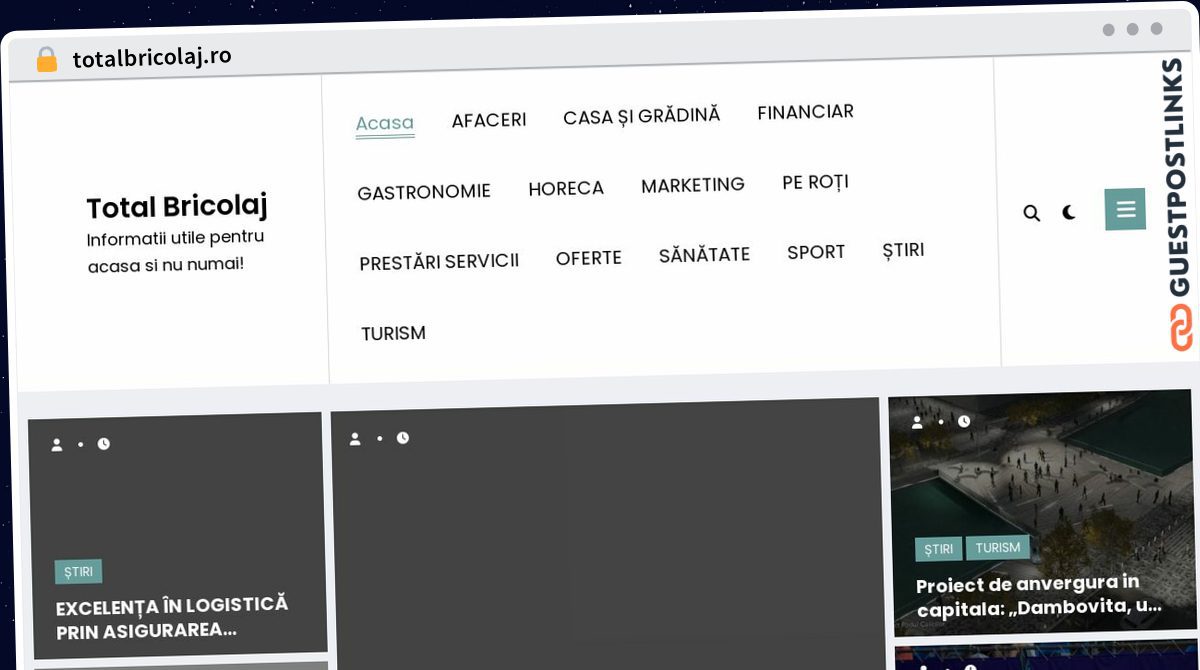Click the totalbricolaj.ro address text
Screen dimensions: 1200x670
click(152, 58)
